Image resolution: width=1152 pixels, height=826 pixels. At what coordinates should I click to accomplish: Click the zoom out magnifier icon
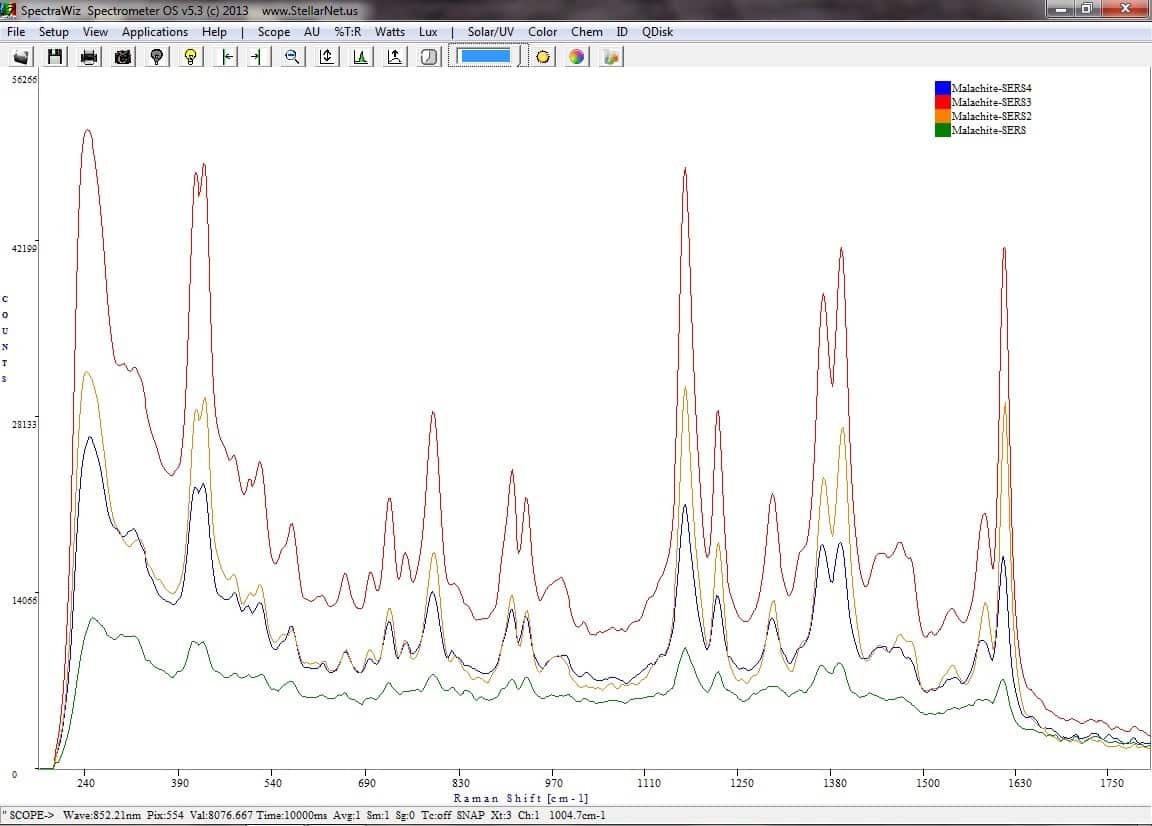292,57
